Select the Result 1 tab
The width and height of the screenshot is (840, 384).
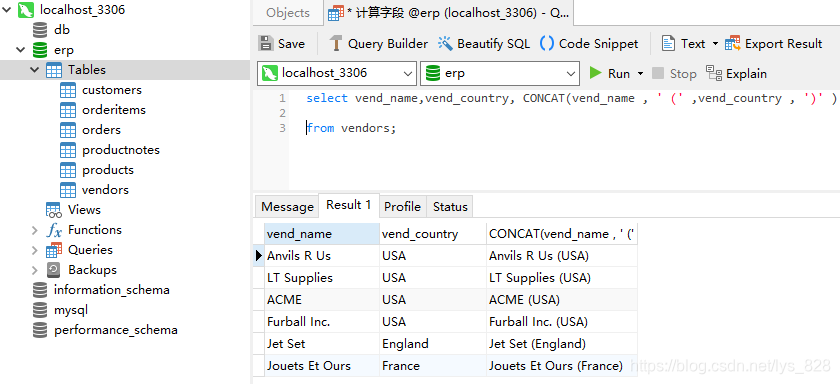point(349,205)
